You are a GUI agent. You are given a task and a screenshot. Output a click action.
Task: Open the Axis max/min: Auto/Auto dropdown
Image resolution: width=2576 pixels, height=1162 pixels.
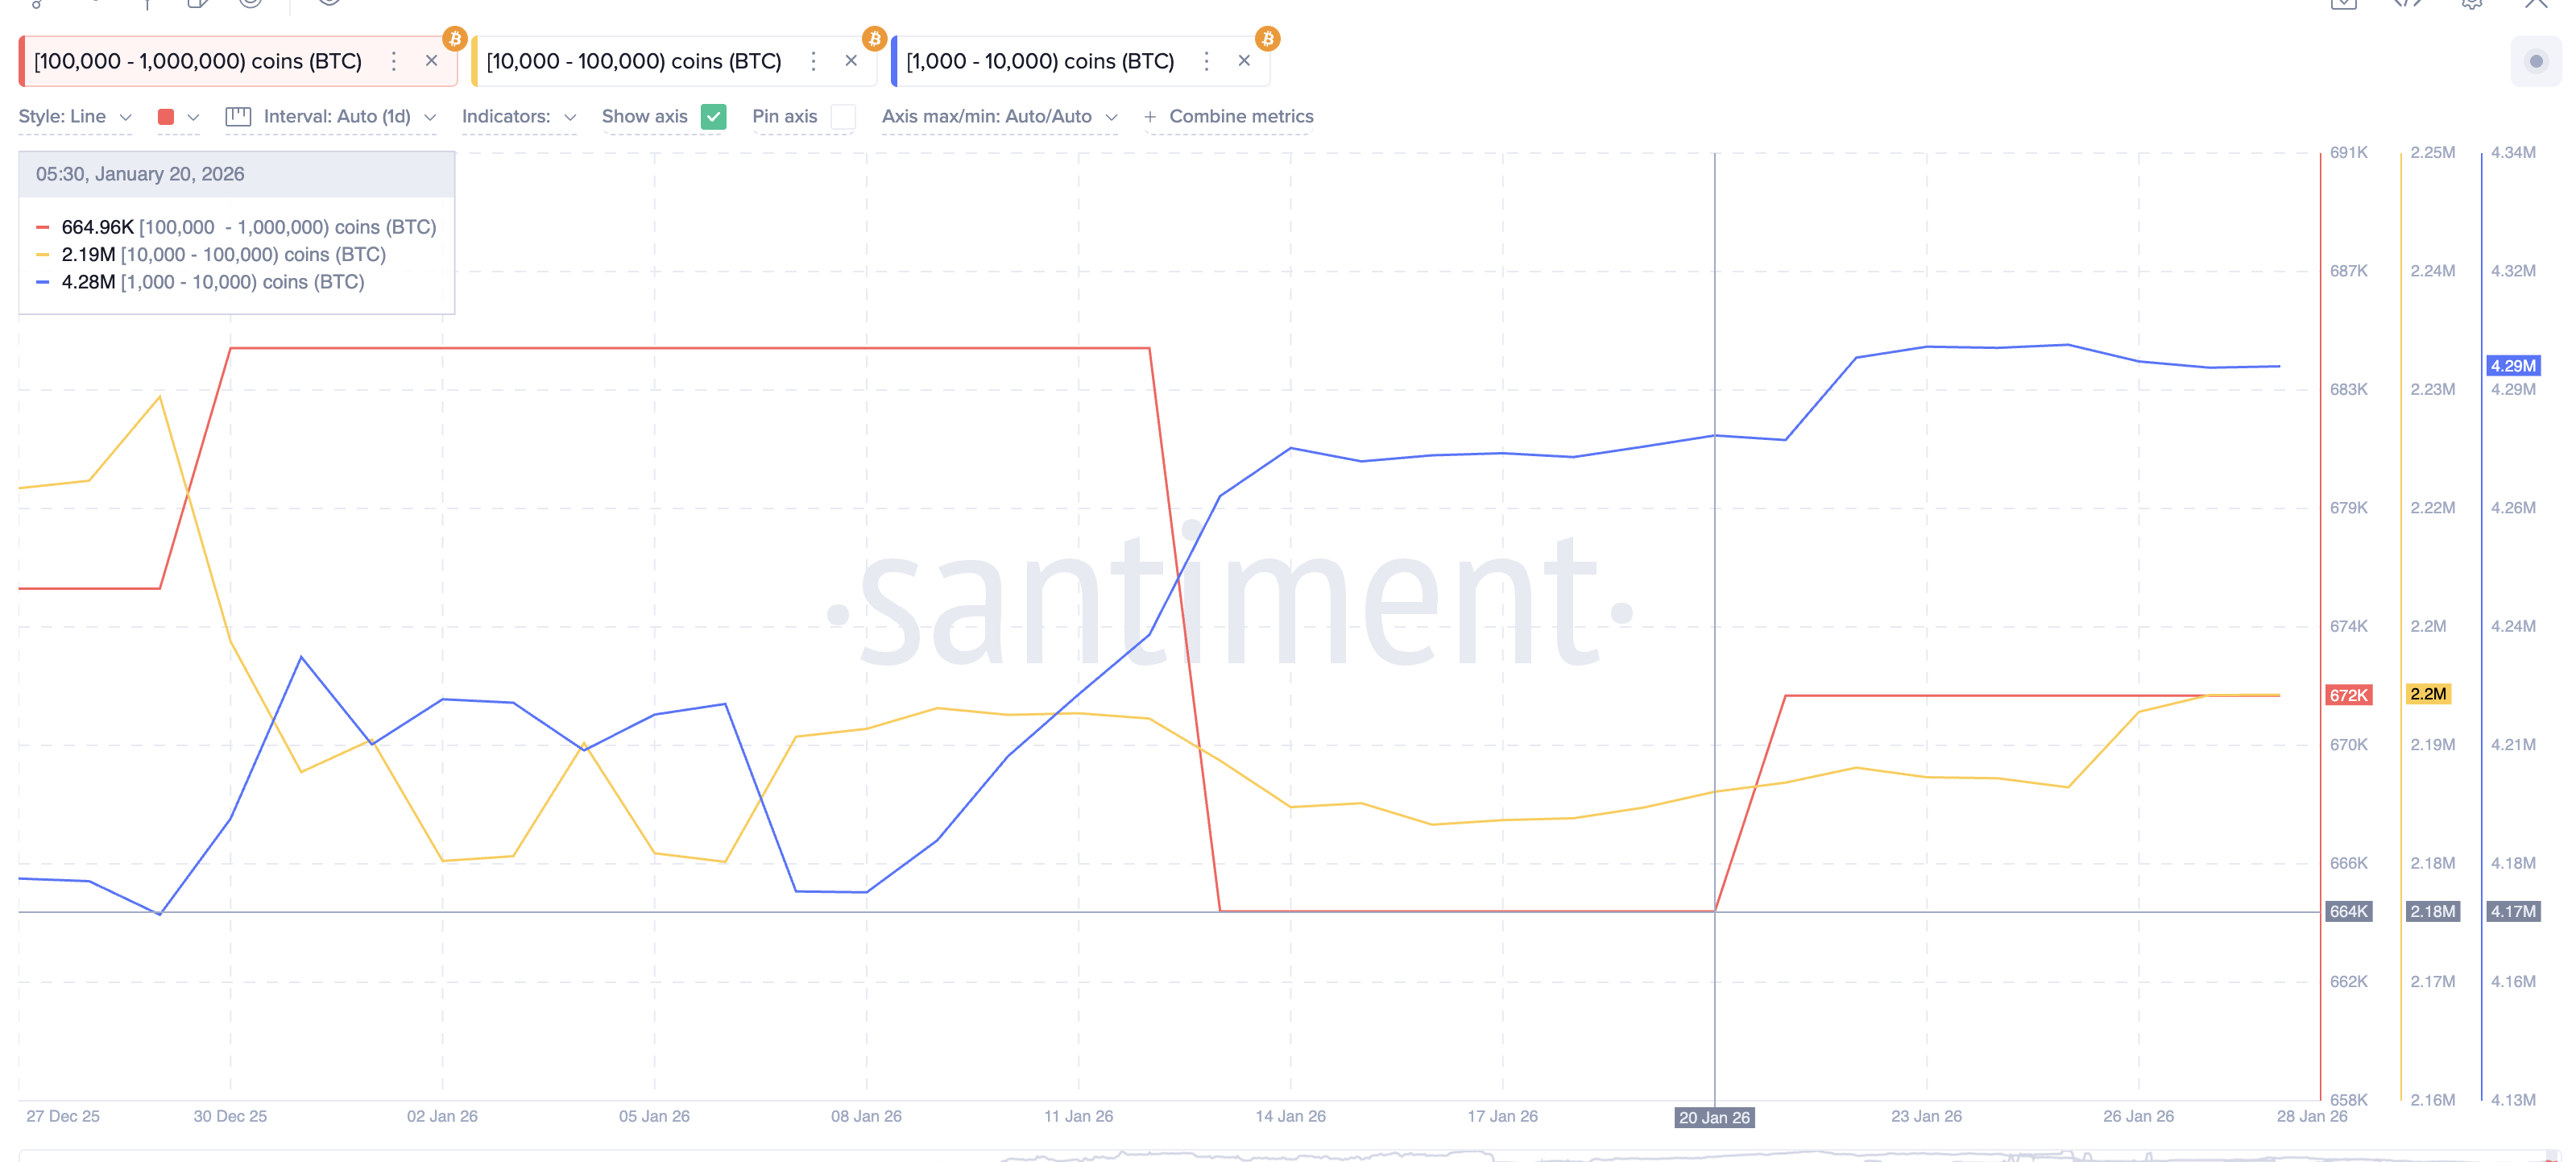(x=999, y=117)
